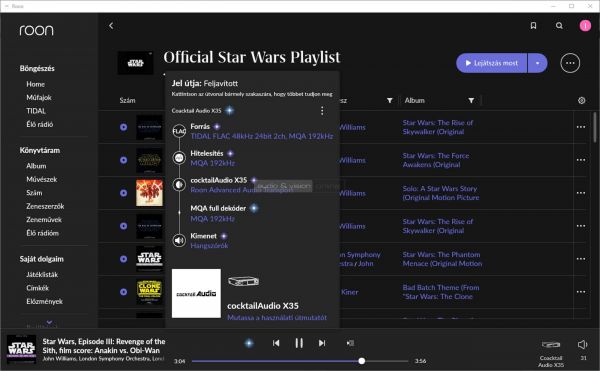The width and height of the screenshot is (600, 371).
Task: Click the cocktail Audio logo image
Action: pos(196,293)
